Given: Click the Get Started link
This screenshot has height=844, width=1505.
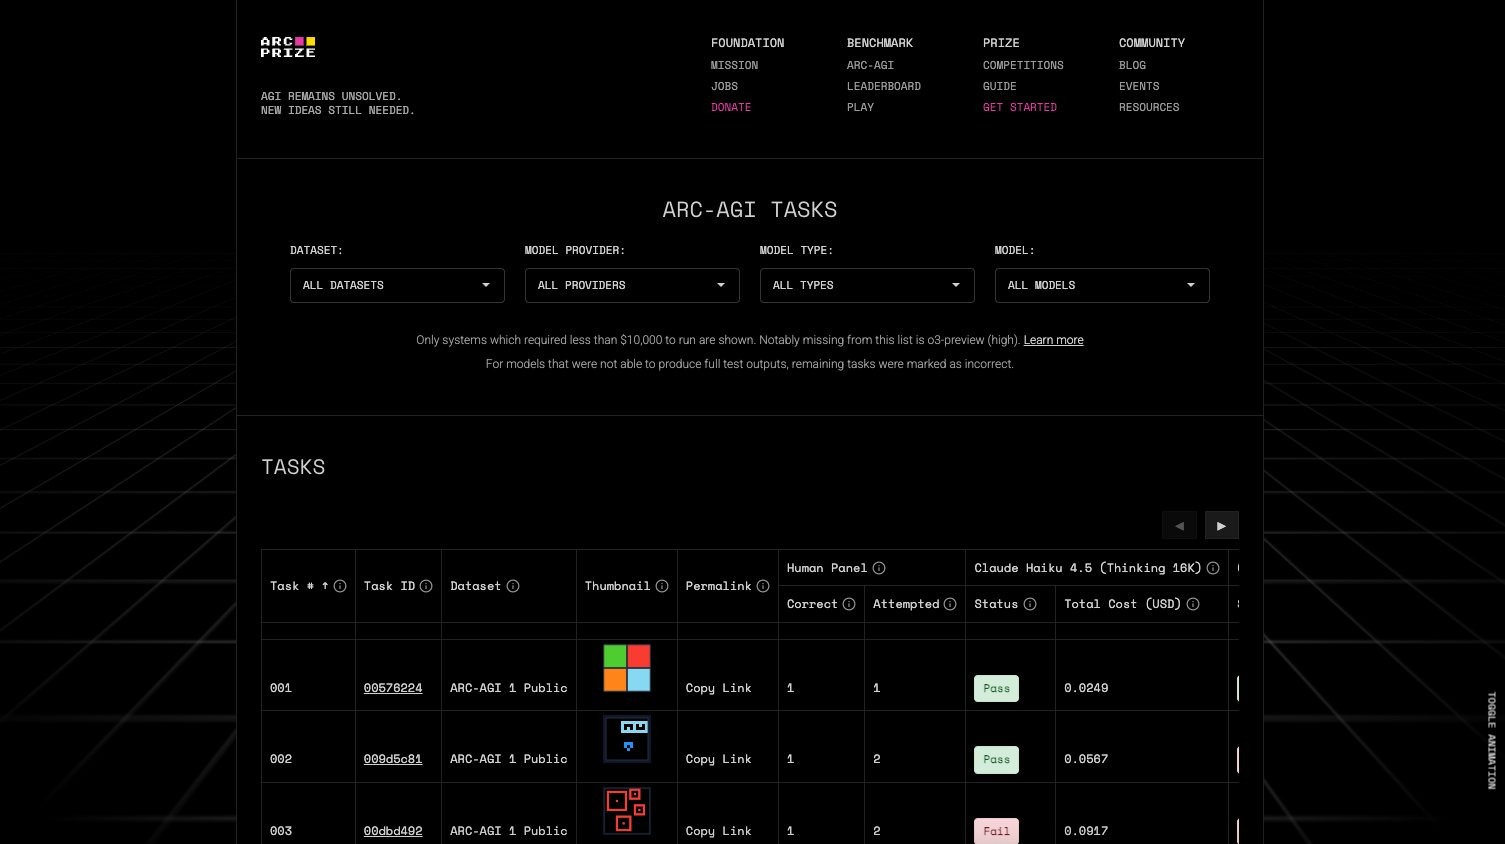Looking at the screenshot, I should coord(1019,107).
